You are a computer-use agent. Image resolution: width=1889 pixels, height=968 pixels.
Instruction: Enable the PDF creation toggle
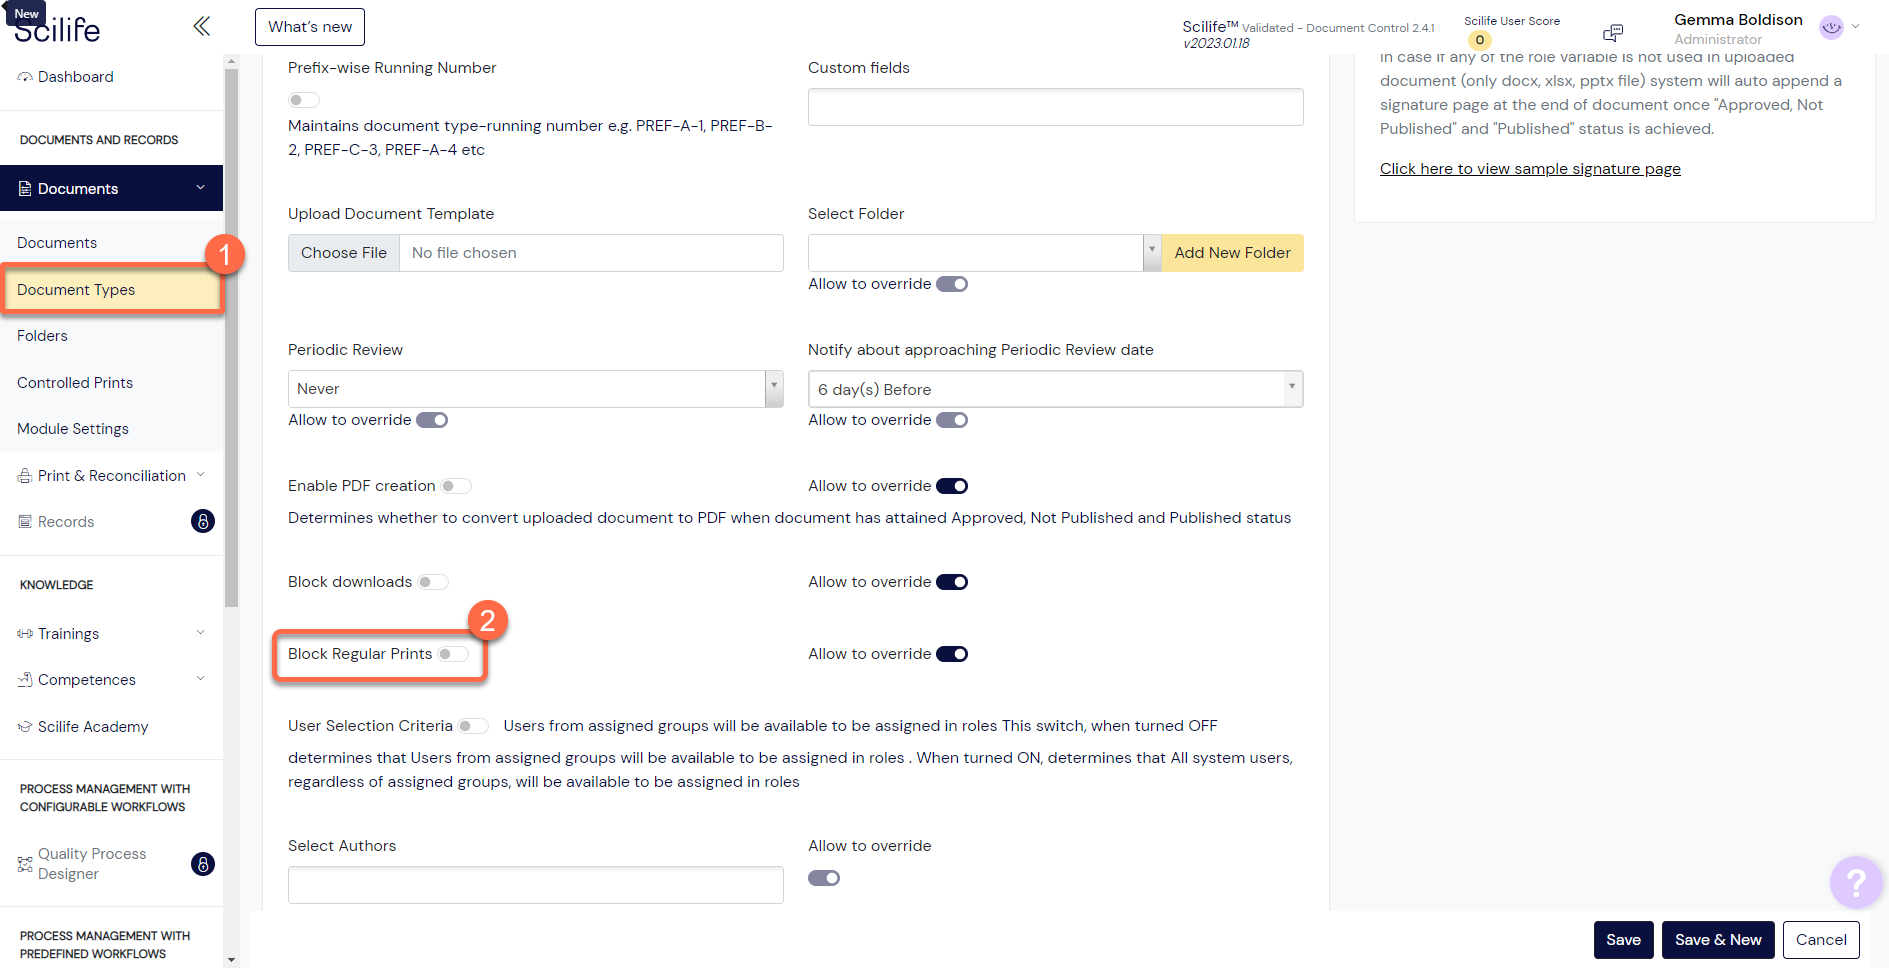pos(456,486)
